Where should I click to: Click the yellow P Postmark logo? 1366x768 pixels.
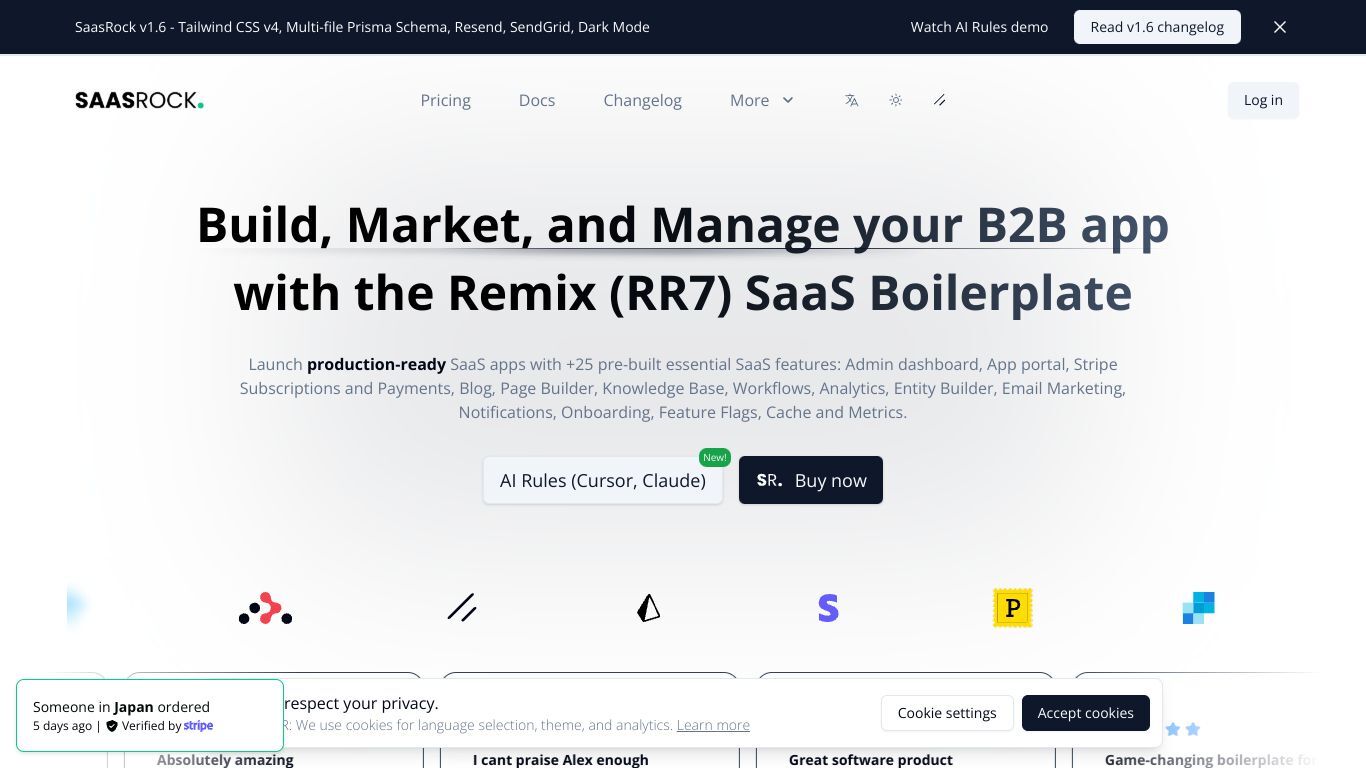tap(1012, 608)
